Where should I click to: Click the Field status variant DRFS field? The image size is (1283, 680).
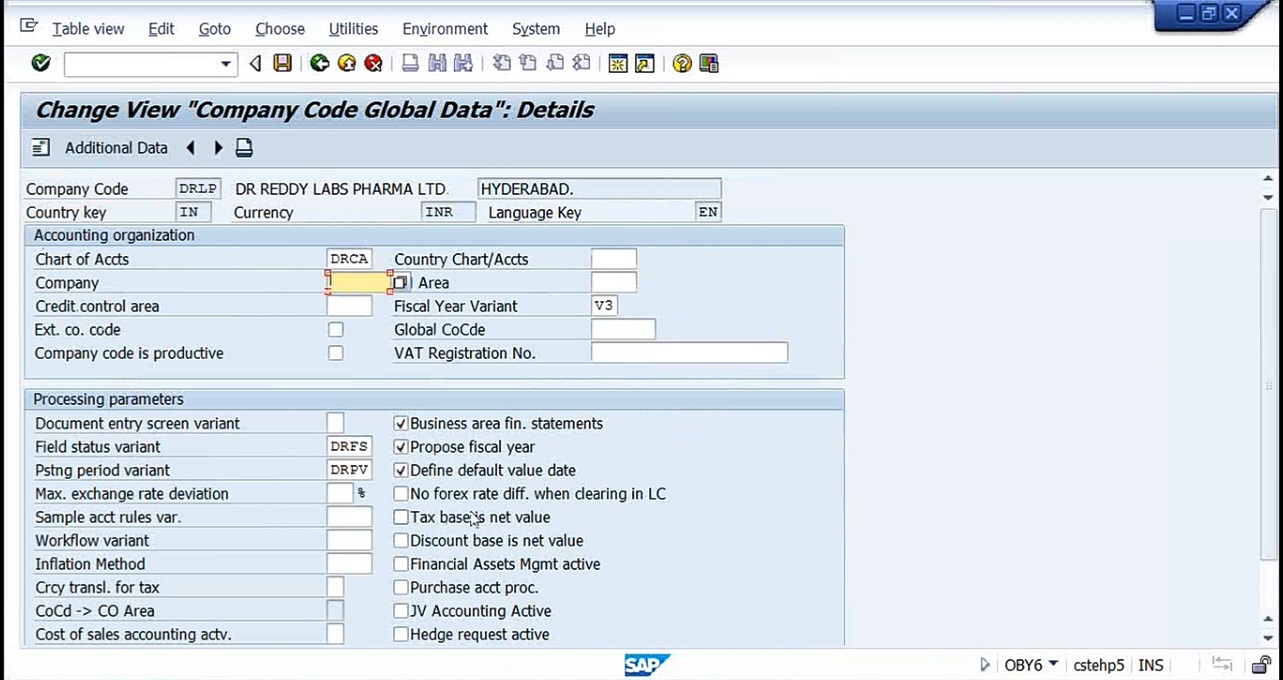[349, 446]
